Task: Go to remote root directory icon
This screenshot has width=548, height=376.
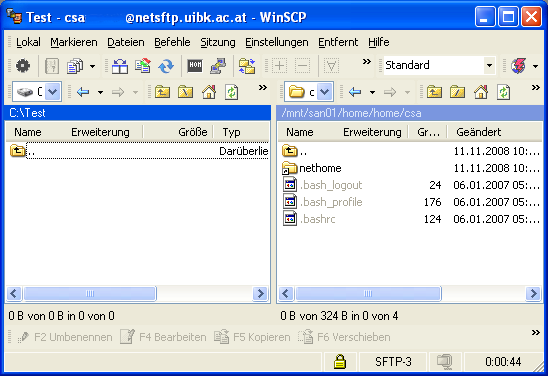Action: tap(457, 92)
